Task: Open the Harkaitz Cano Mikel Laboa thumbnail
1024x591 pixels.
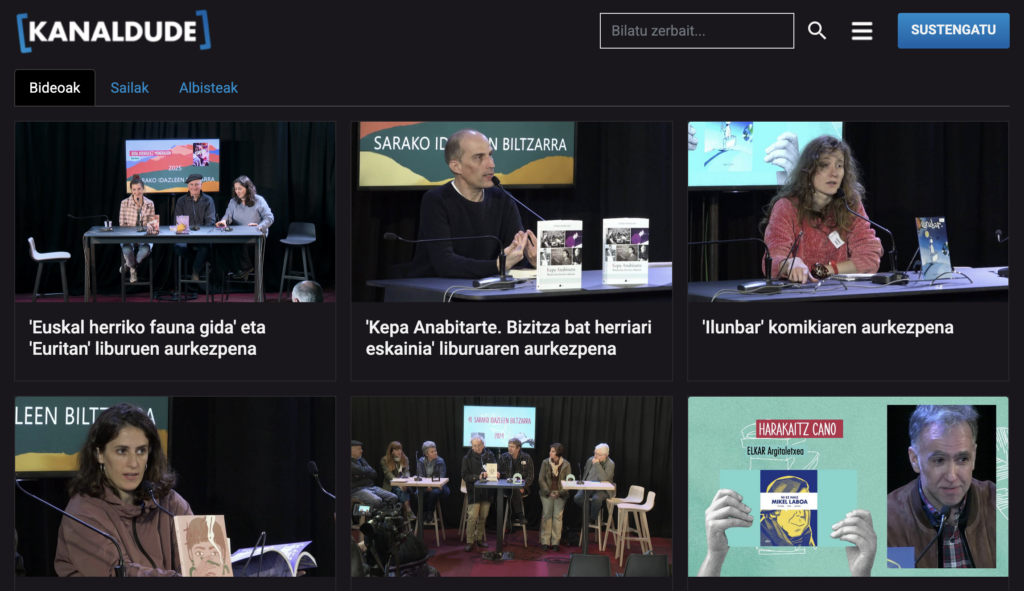Action: (x=848, y=487)
